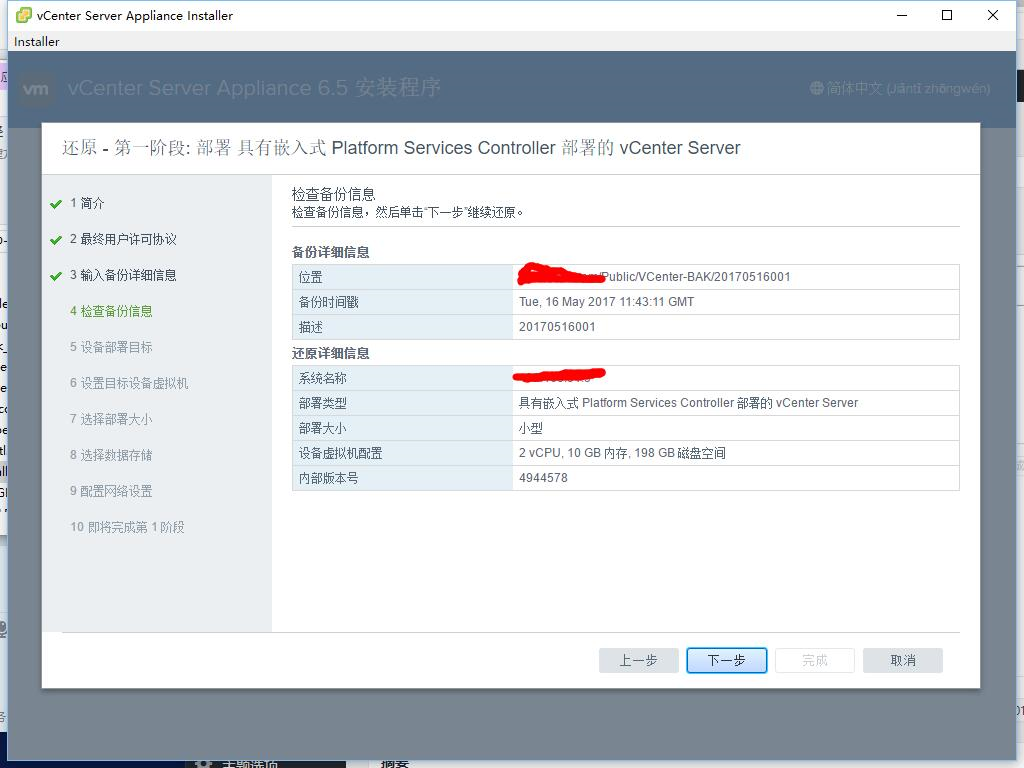This screenshot has width=1024, height=768.
Task: Click the green checkmark beside 输入备份详细信息
Action: pyautogui.click(x=56, y=276)
